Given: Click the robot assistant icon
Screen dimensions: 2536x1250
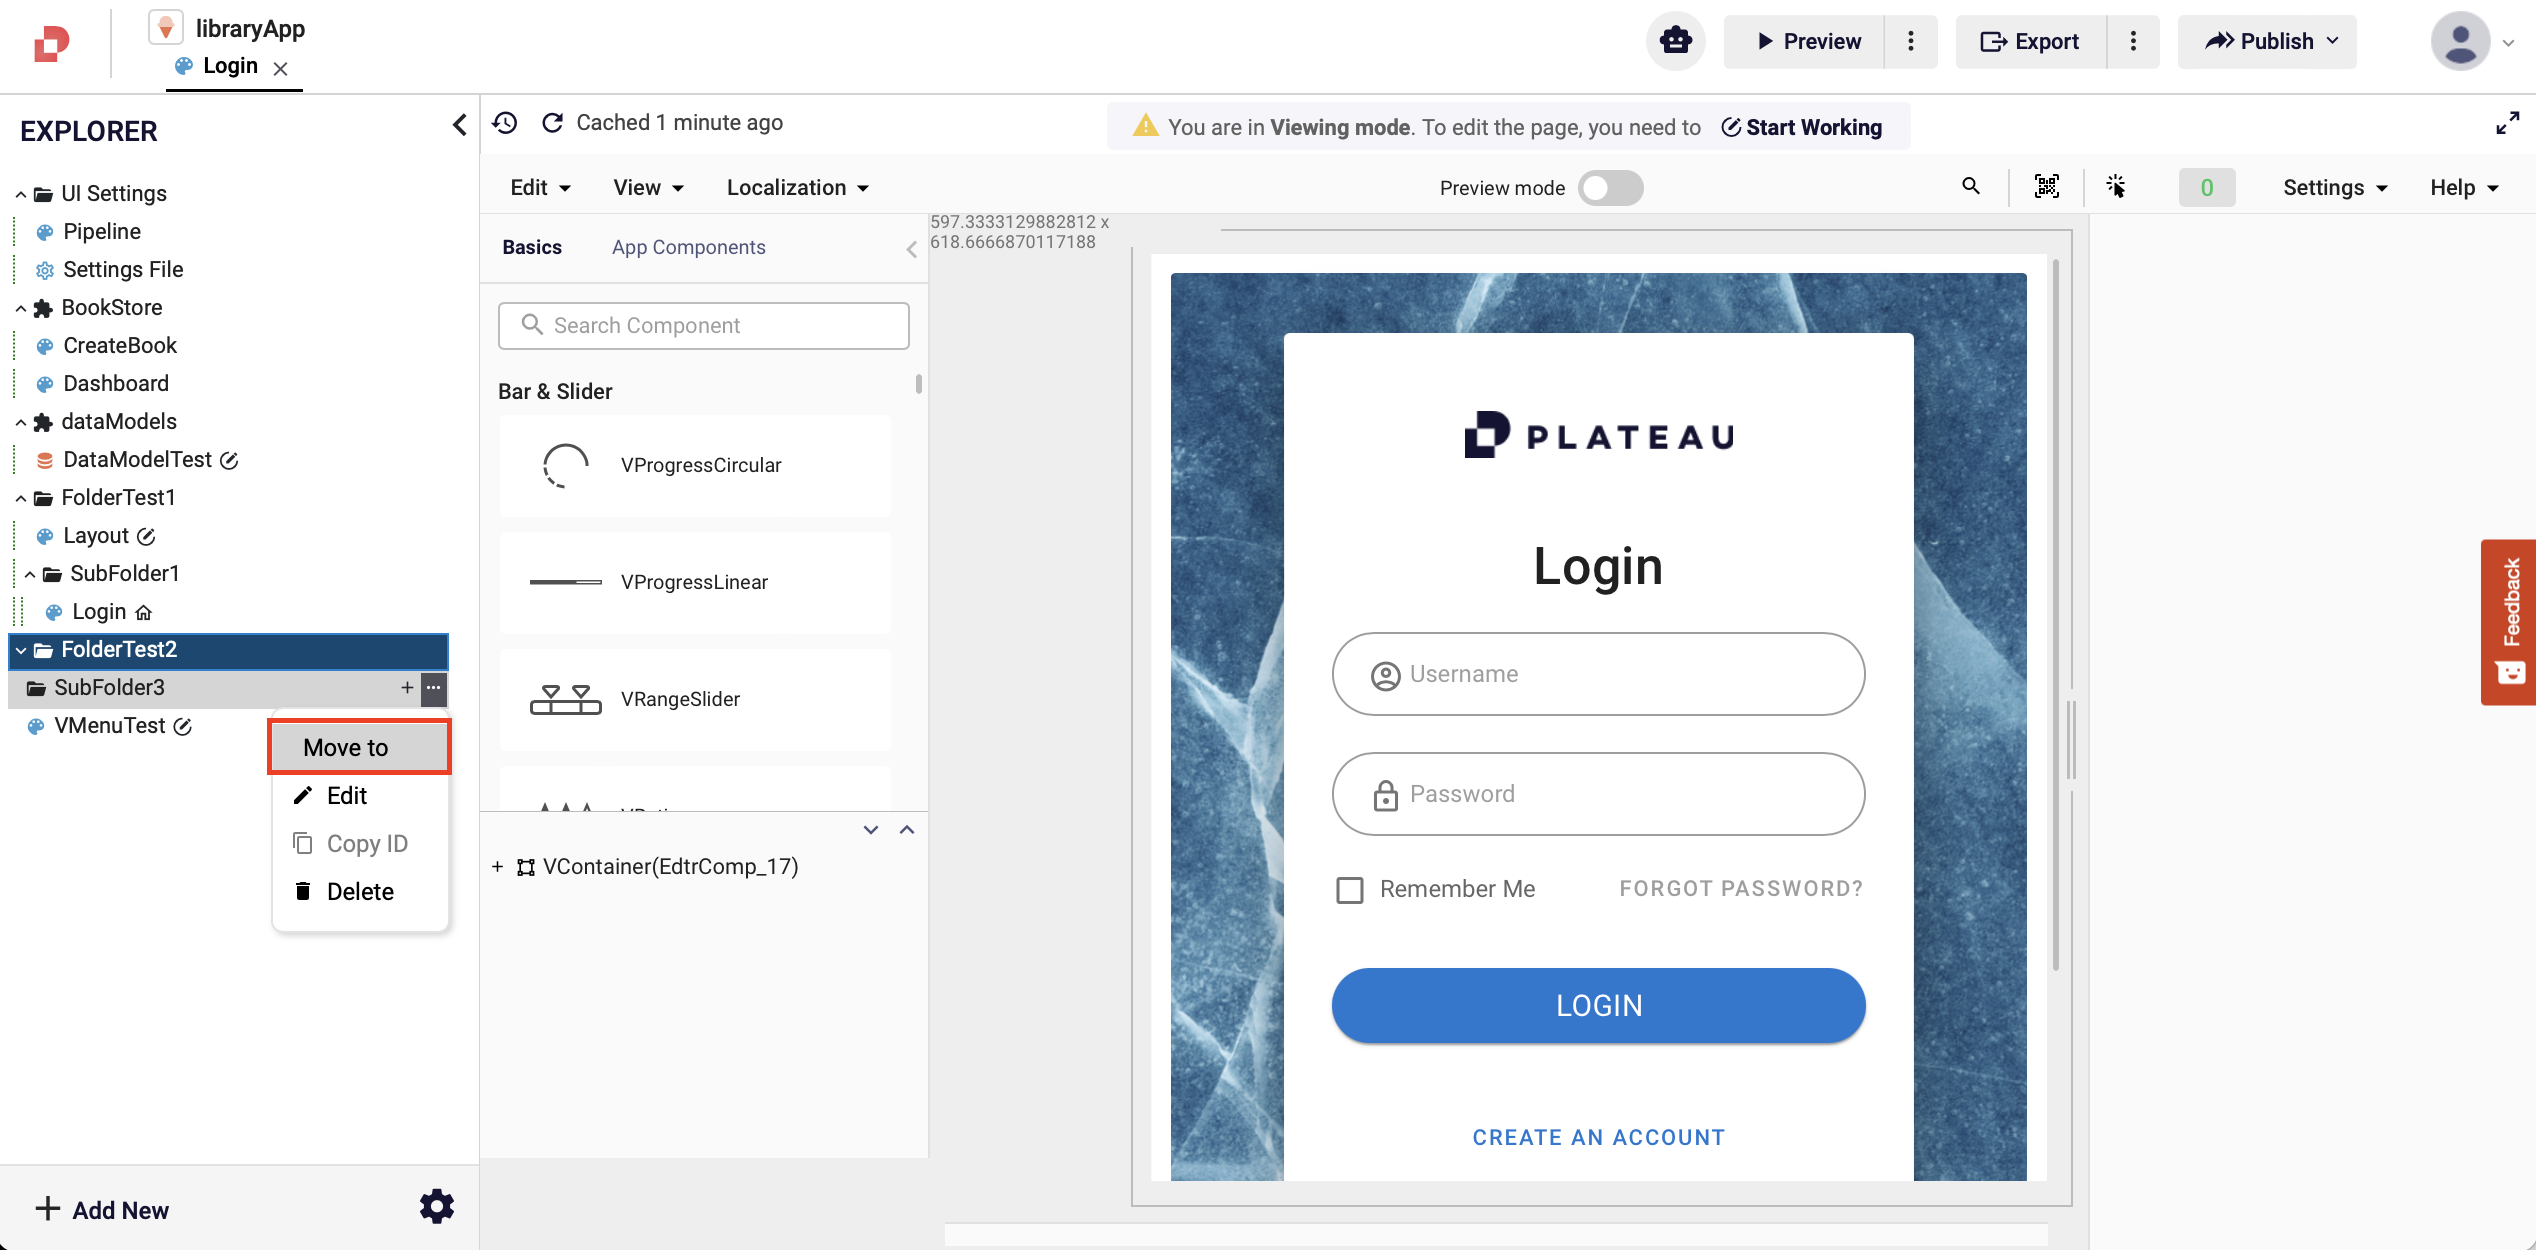Looking at the screenshot, I should 1675,41.
